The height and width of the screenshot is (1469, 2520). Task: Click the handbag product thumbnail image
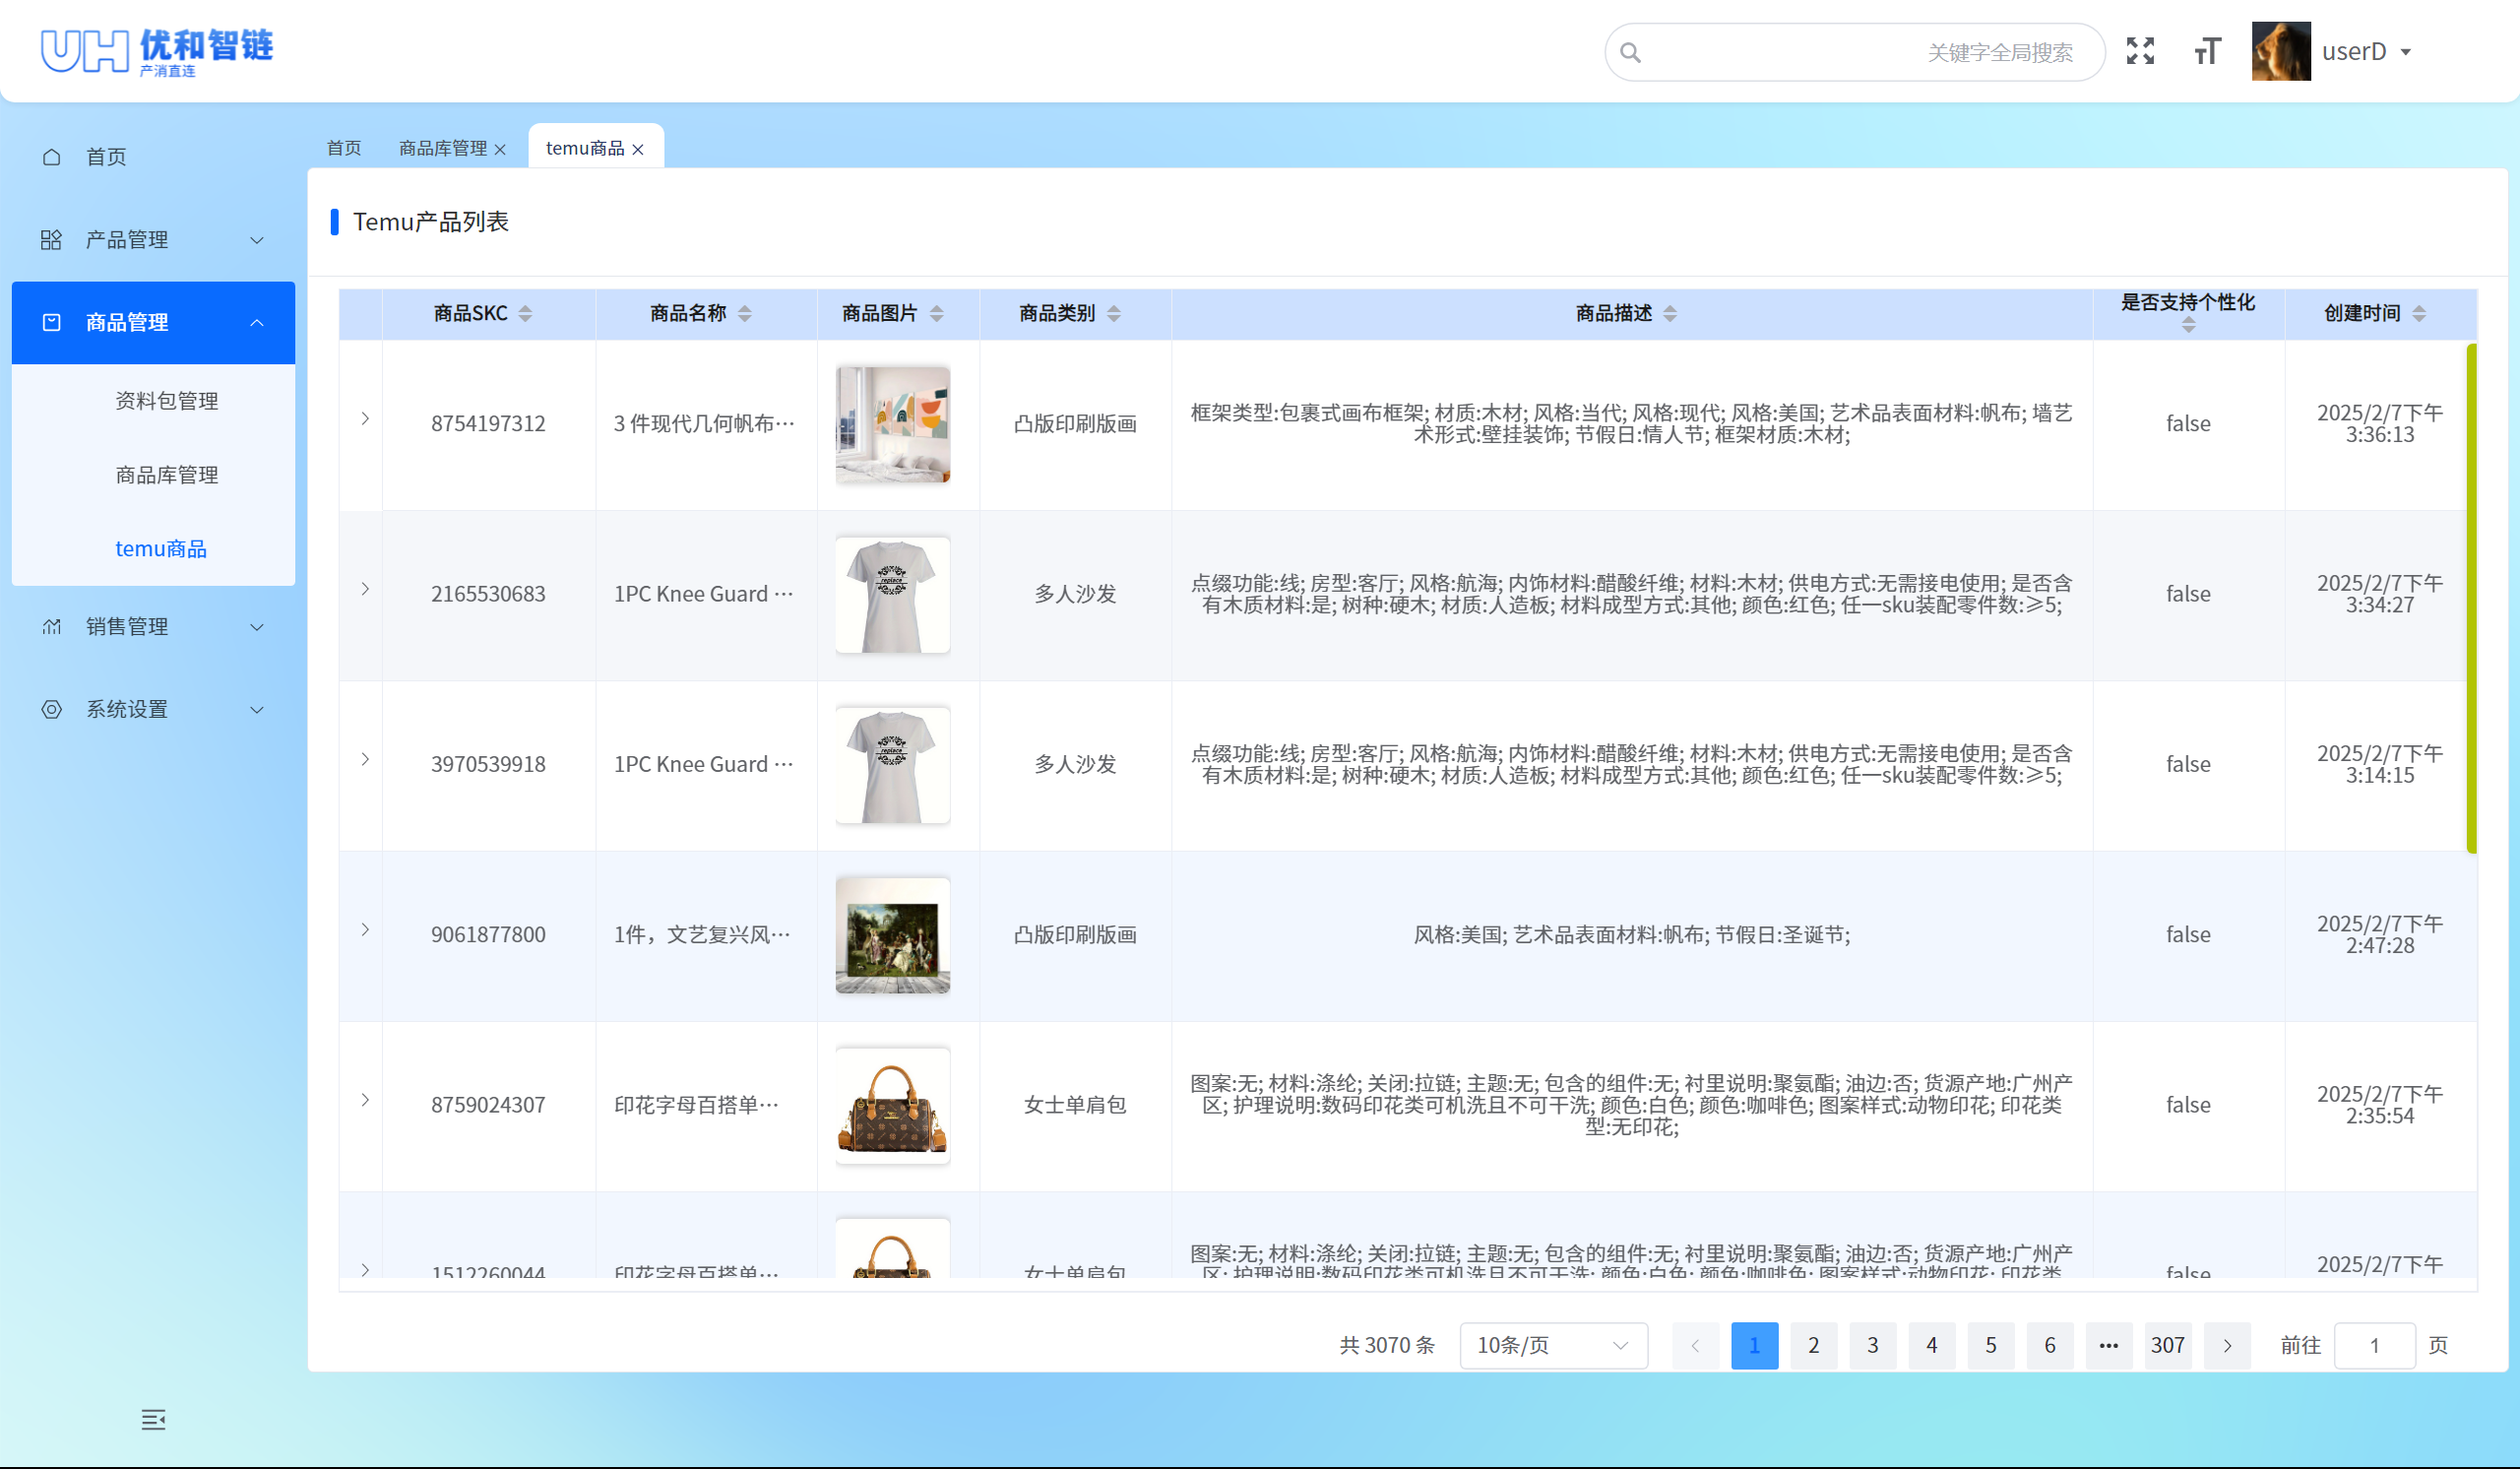[x=892, y=1105]
